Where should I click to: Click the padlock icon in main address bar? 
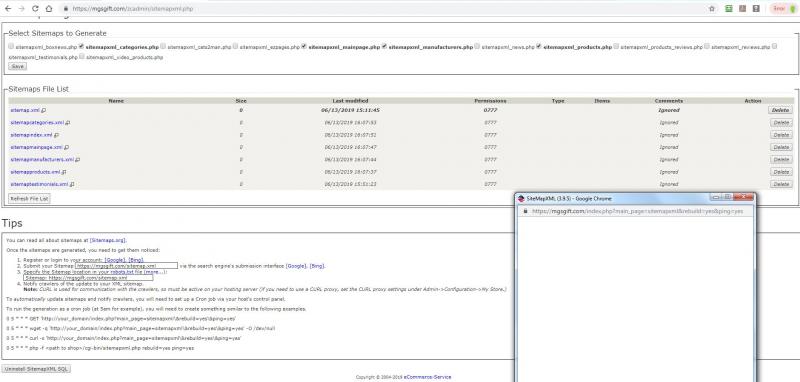(x=66, y=9)
